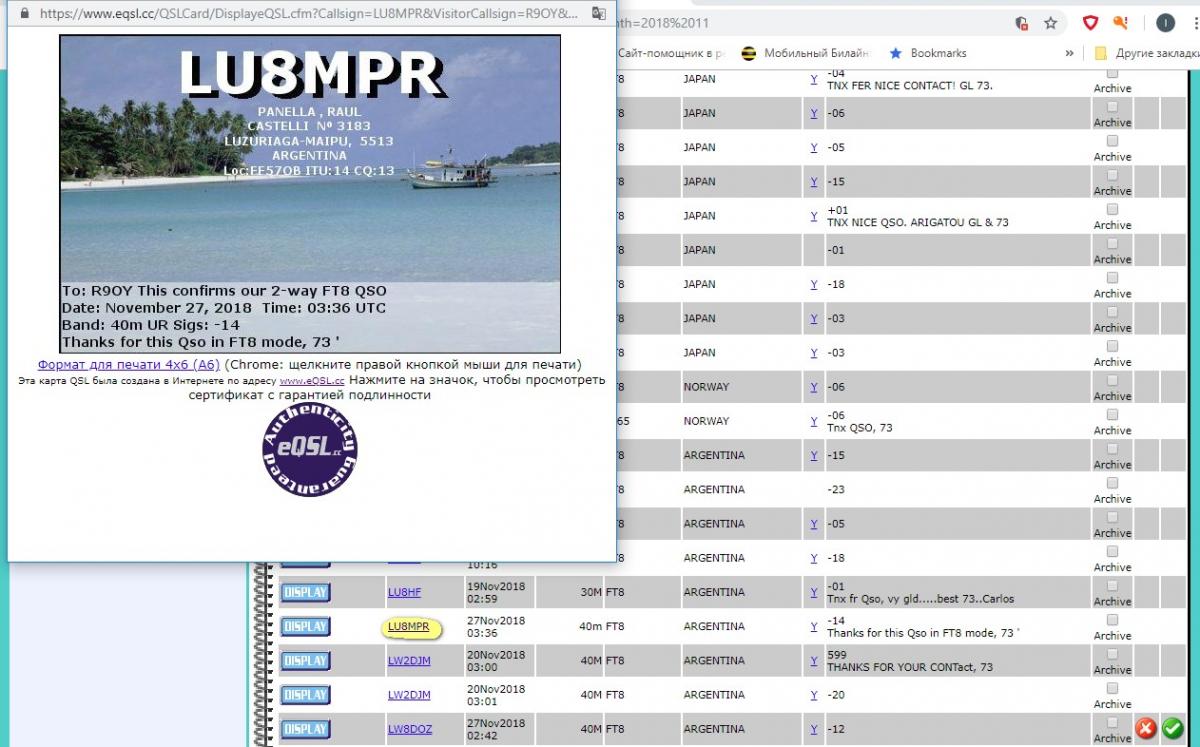This screenshot has width=1200, height=747.
Task: Click the translate icon in popup address bar
Action: click(598, 14)
